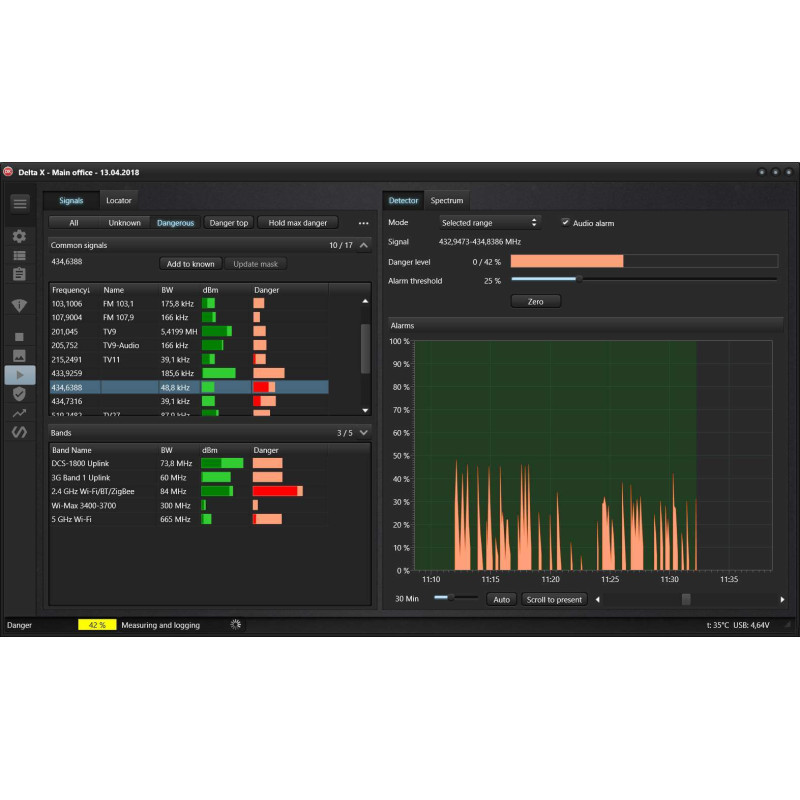The width and height of the screenshot is (800, 800).
Task: Toggle the Unknown signals filter
Action: [124, 223]
